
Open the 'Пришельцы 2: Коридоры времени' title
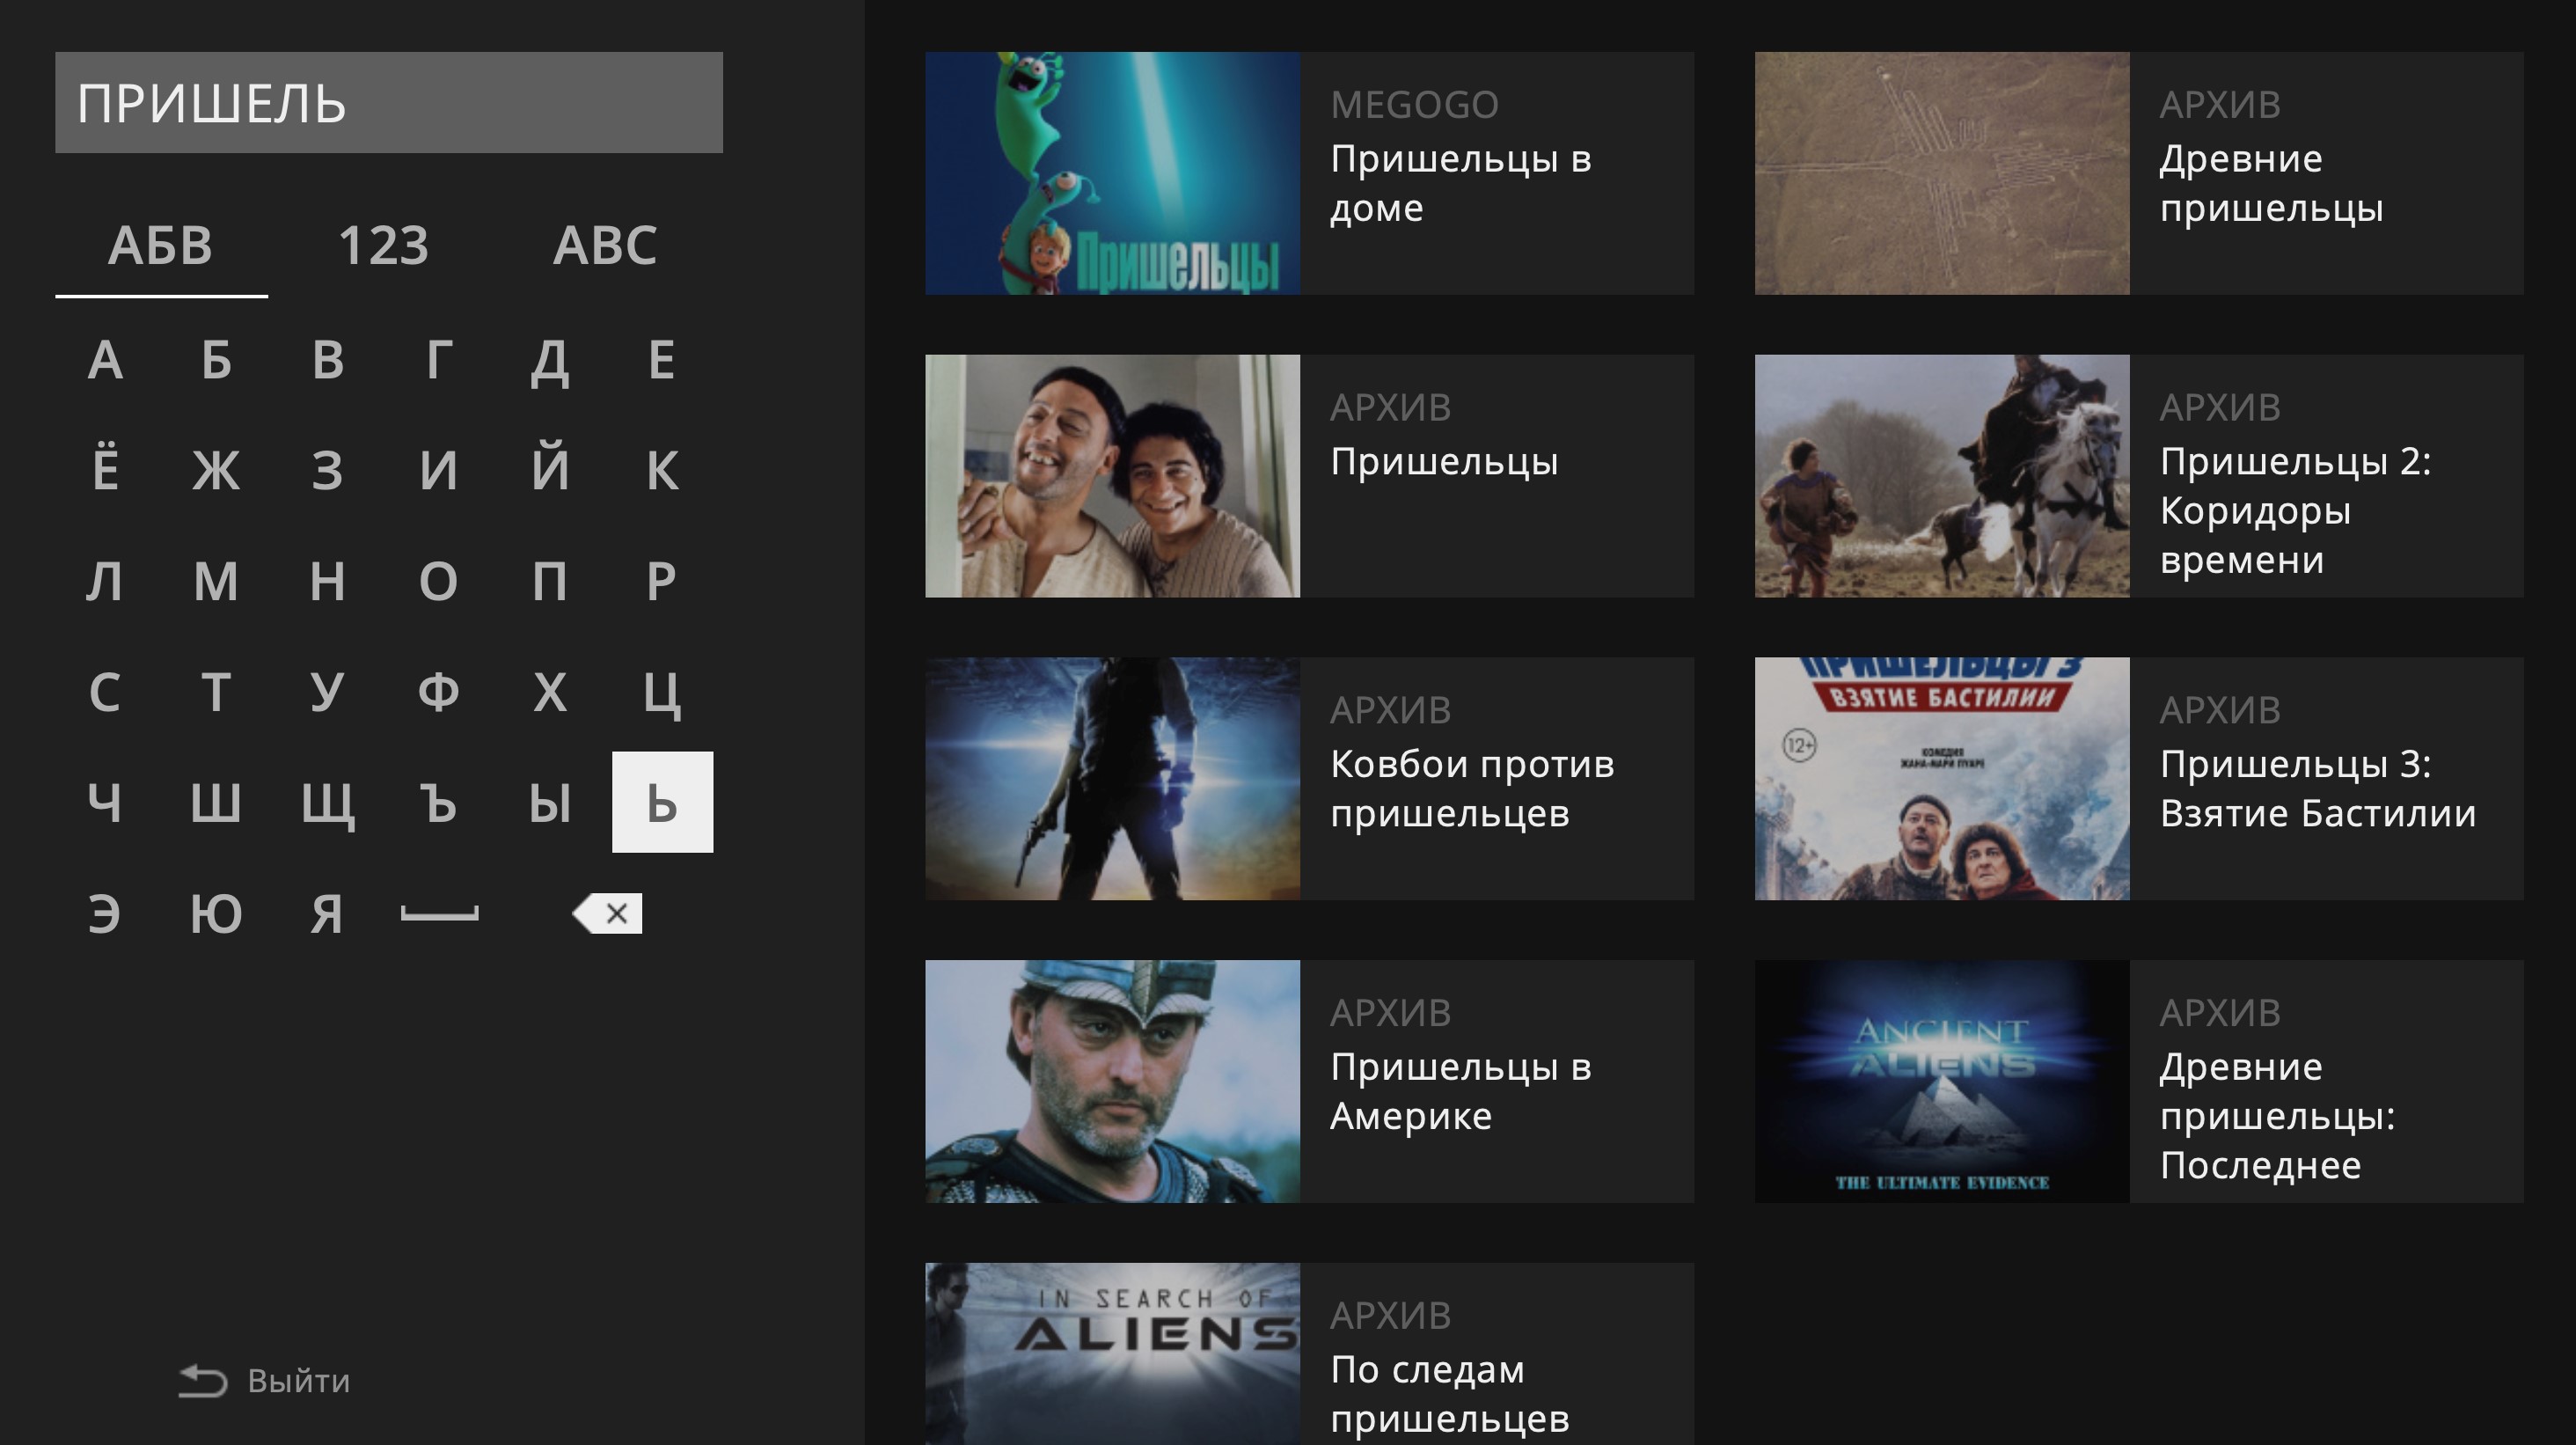tap(2296, 511)
